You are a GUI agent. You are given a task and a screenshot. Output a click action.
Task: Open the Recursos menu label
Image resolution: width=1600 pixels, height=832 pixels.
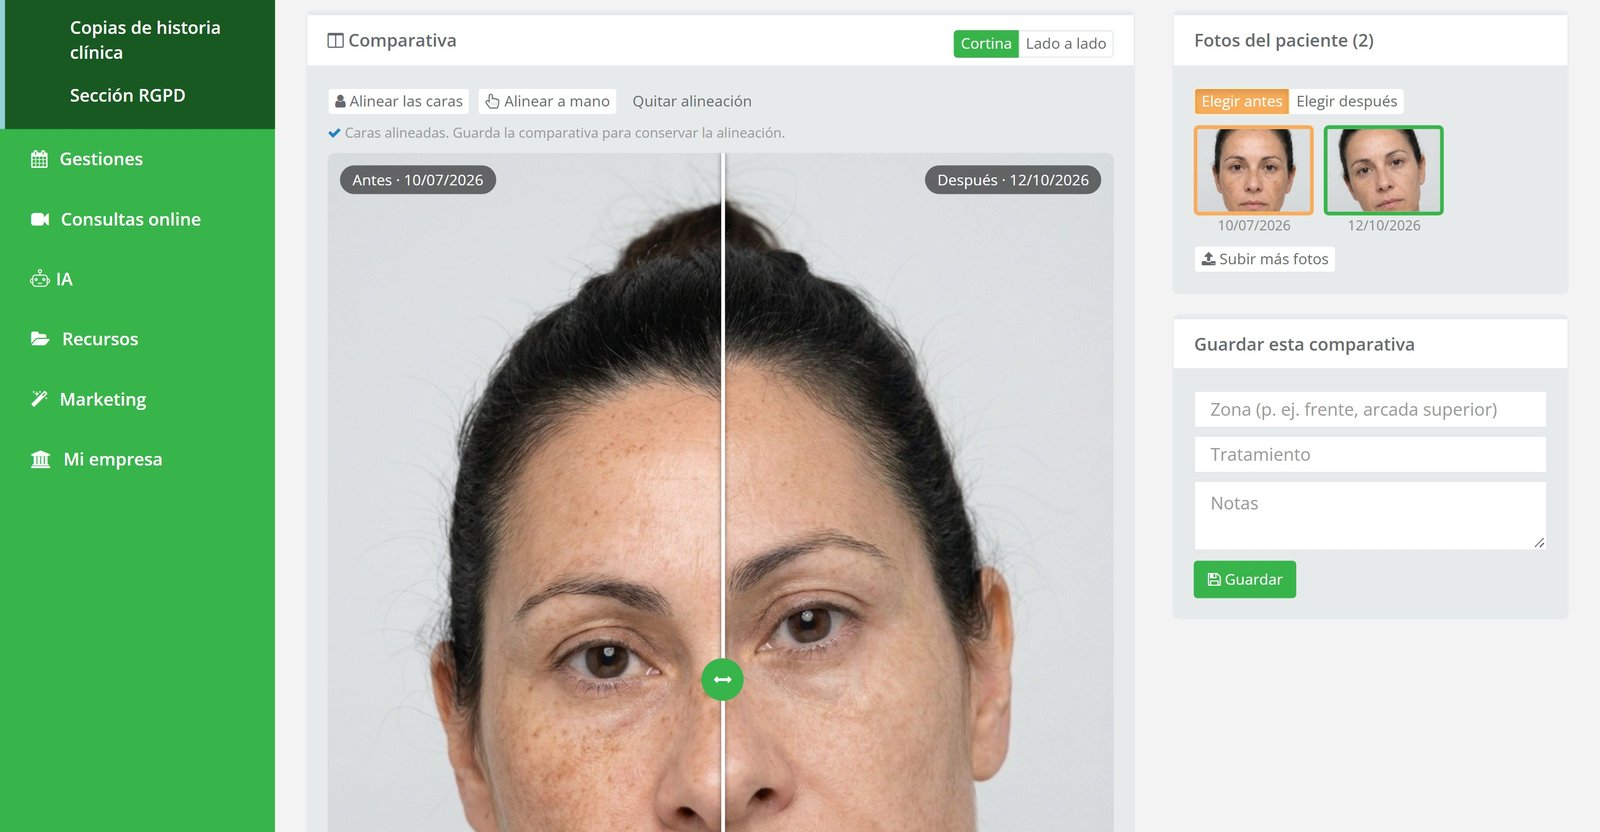[100, 339]
